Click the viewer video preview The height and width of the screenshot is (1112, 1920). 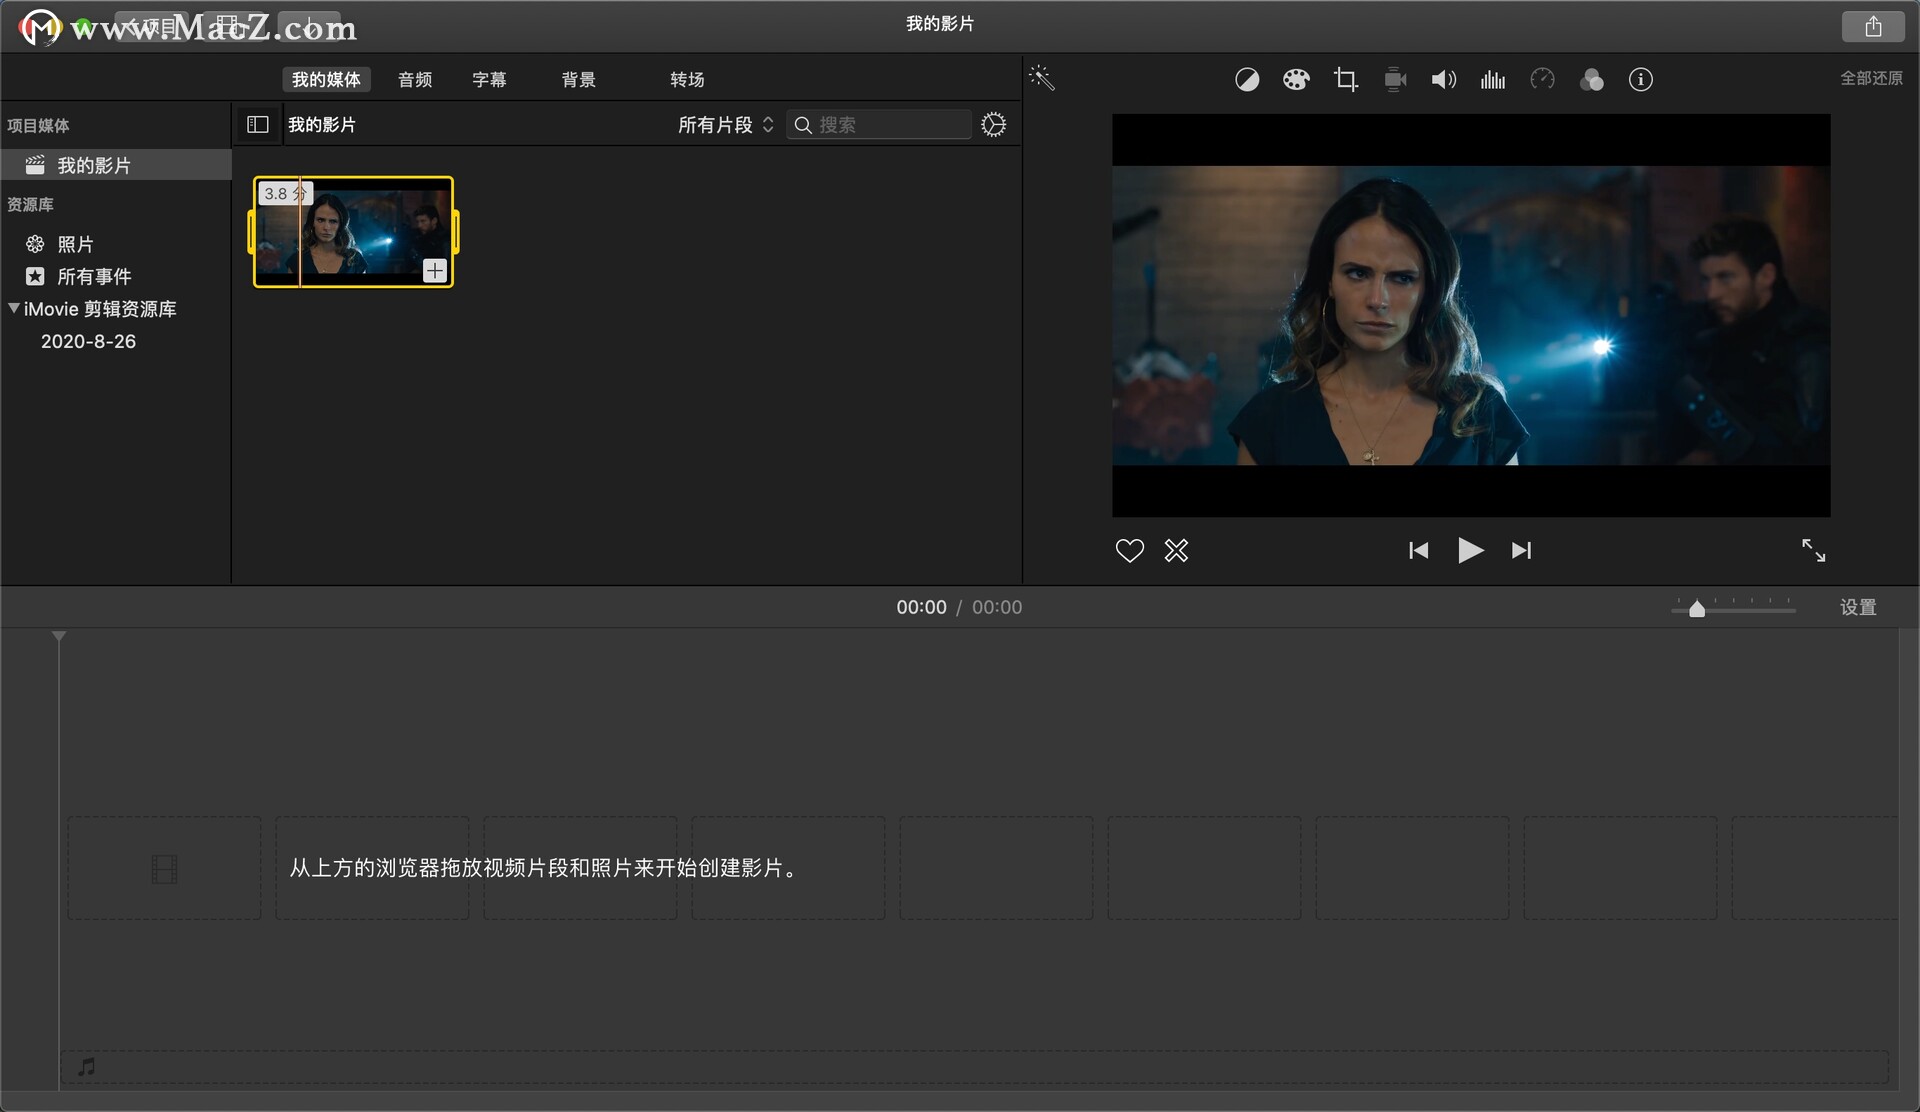(x=1471, y=315)
